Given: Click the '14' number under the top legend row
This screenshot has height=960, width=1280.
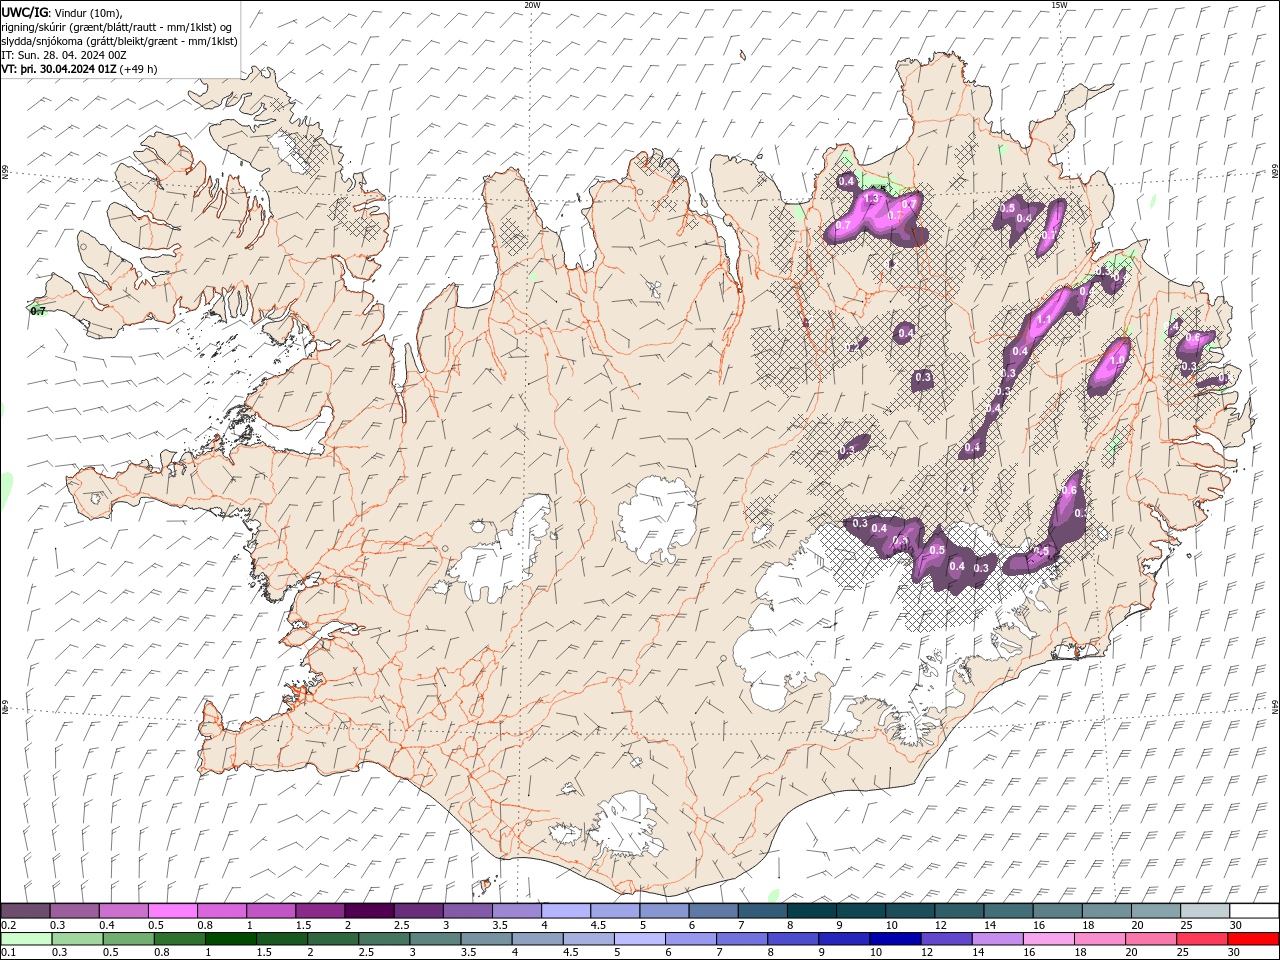Looking at the screenshot, I should (988, 925).
